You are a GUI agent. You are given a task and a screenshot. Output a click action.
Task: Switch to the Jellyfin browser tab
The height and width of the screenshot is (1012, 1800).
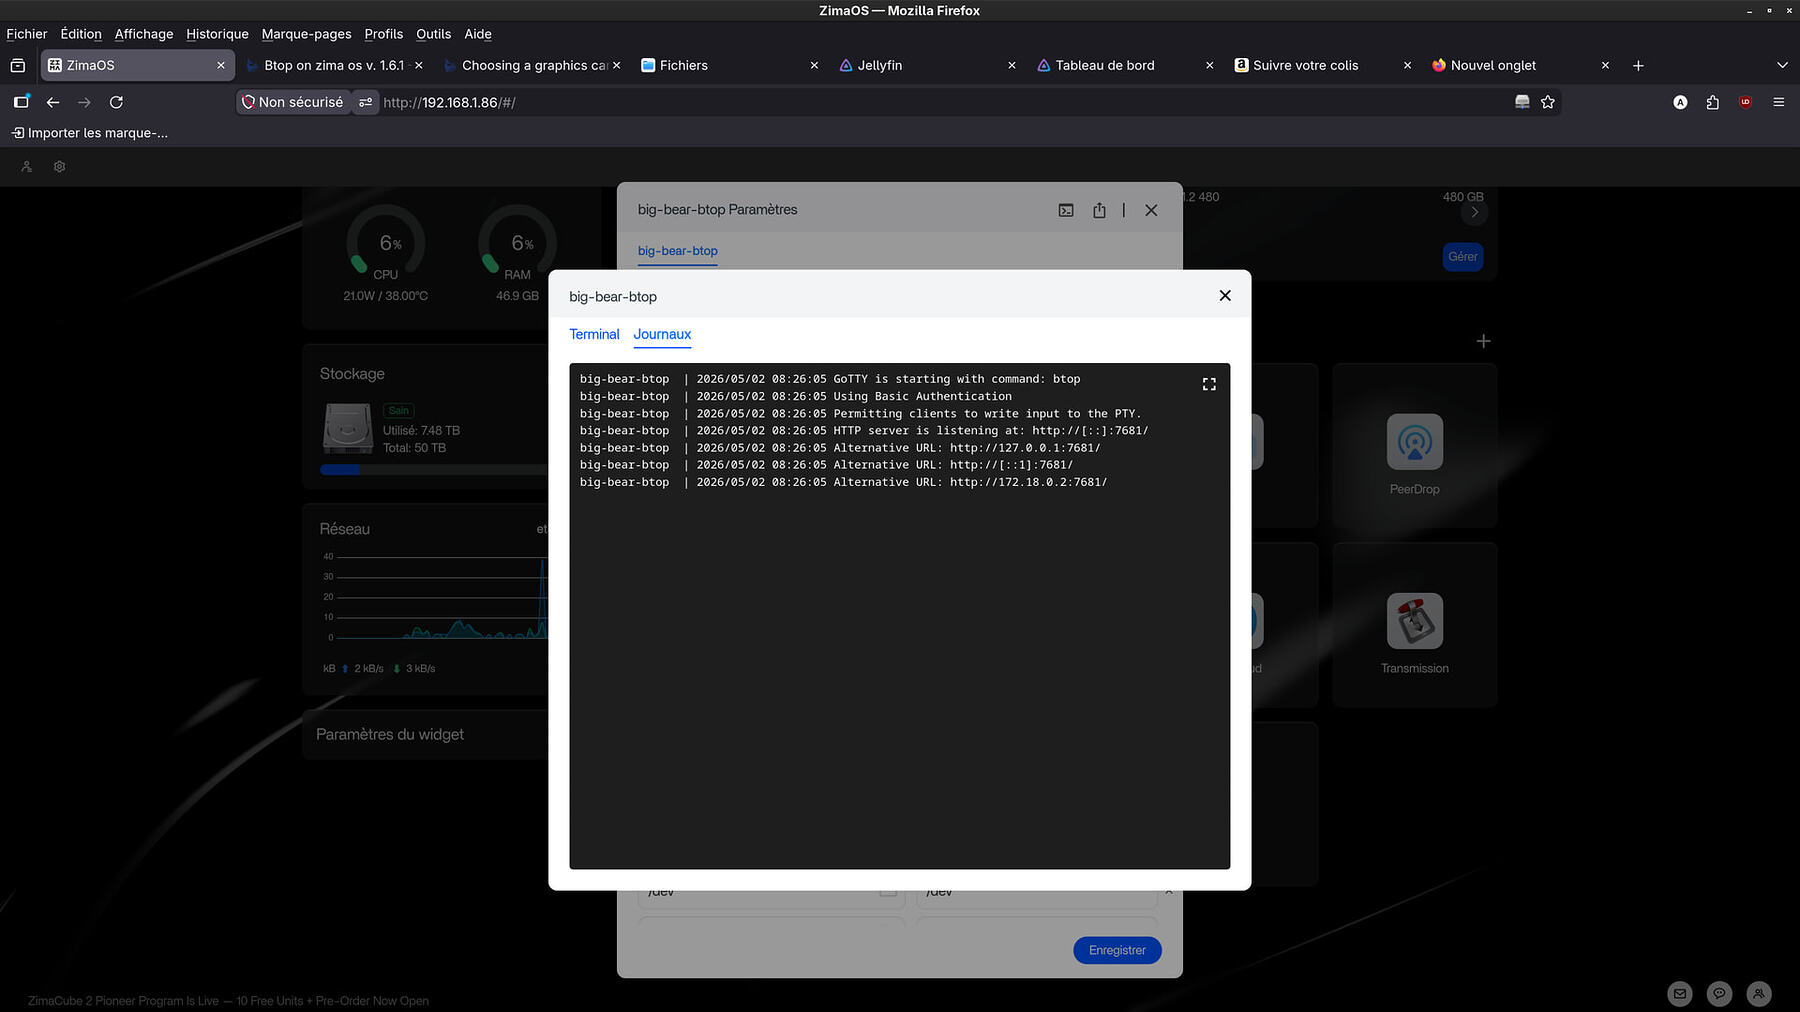point(928,65)
